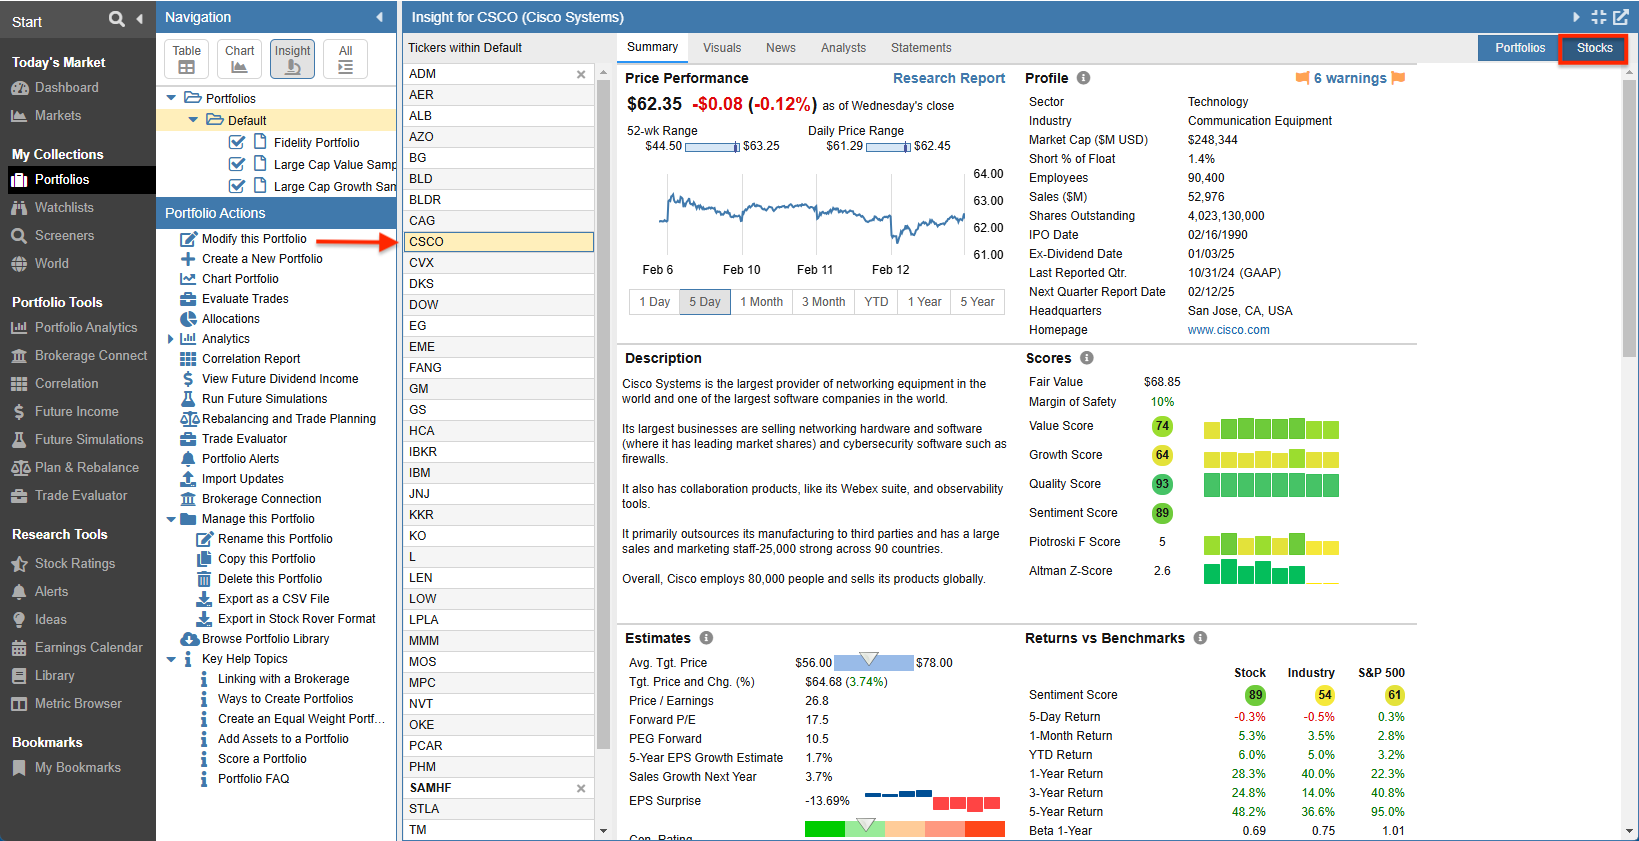This screenshot has height=841, width=1639.
Task: Open Dashboard in the sidebar
Action: [x=66, y=88]
